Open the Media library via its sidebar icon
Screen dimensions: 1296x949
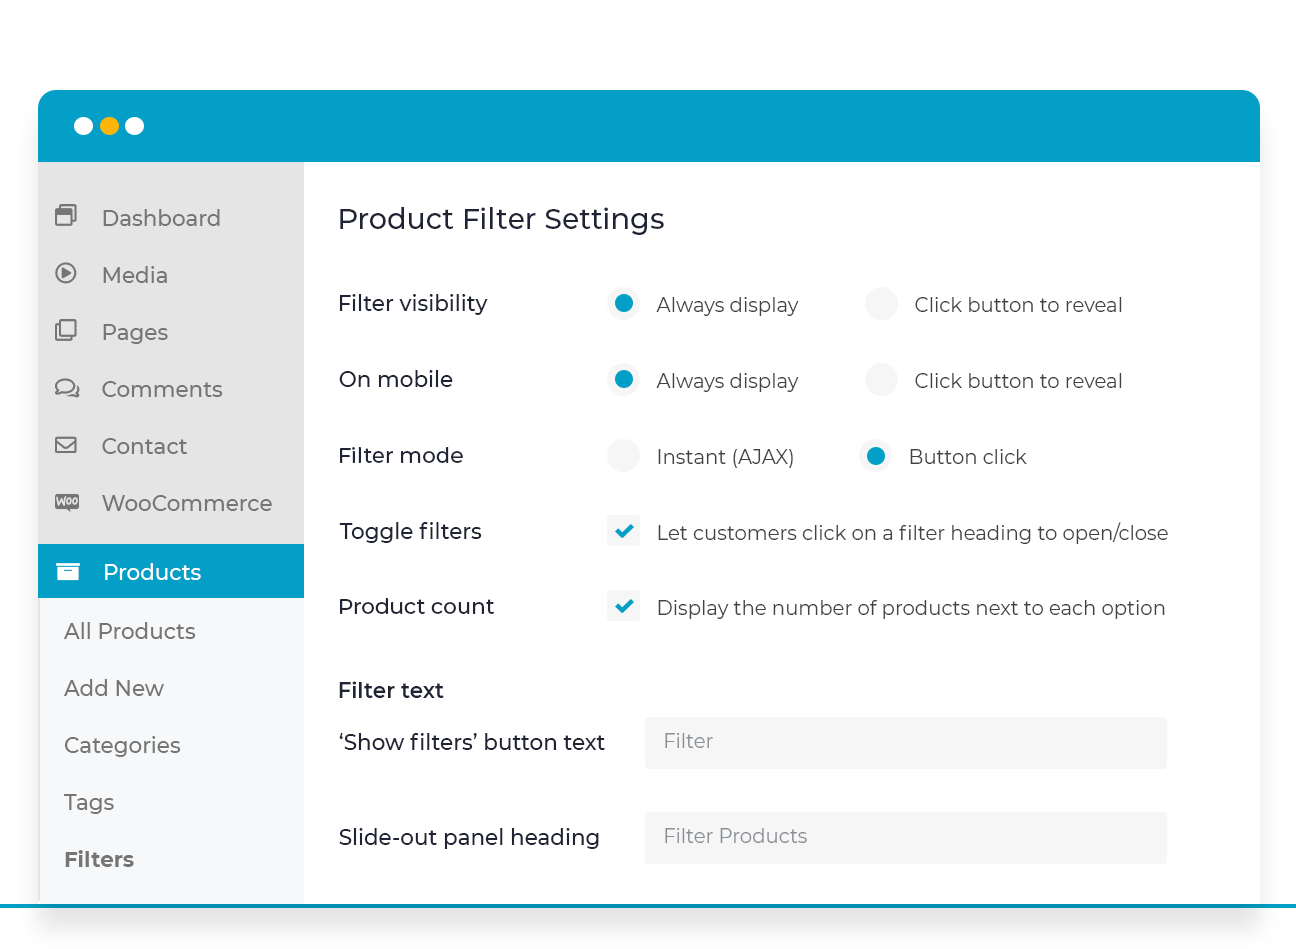click(65, 274)
